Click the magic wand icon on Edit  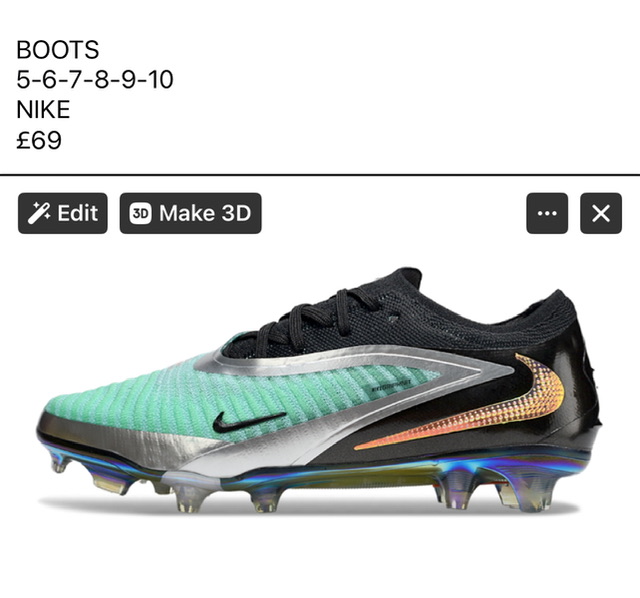tap(39, 213)
